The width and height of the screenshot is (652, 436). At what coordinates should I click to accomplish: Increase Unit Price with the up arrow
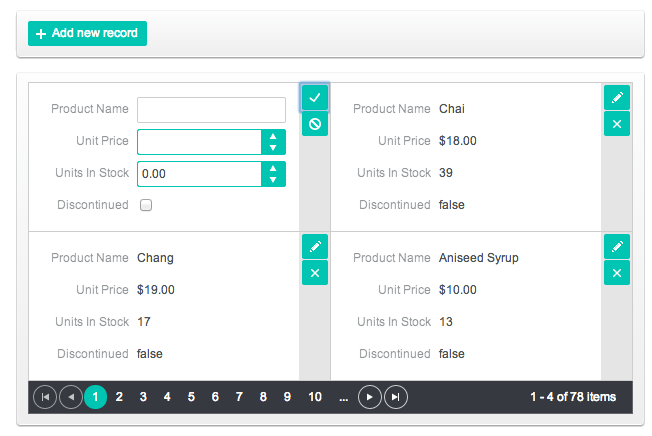coord(273,136)
